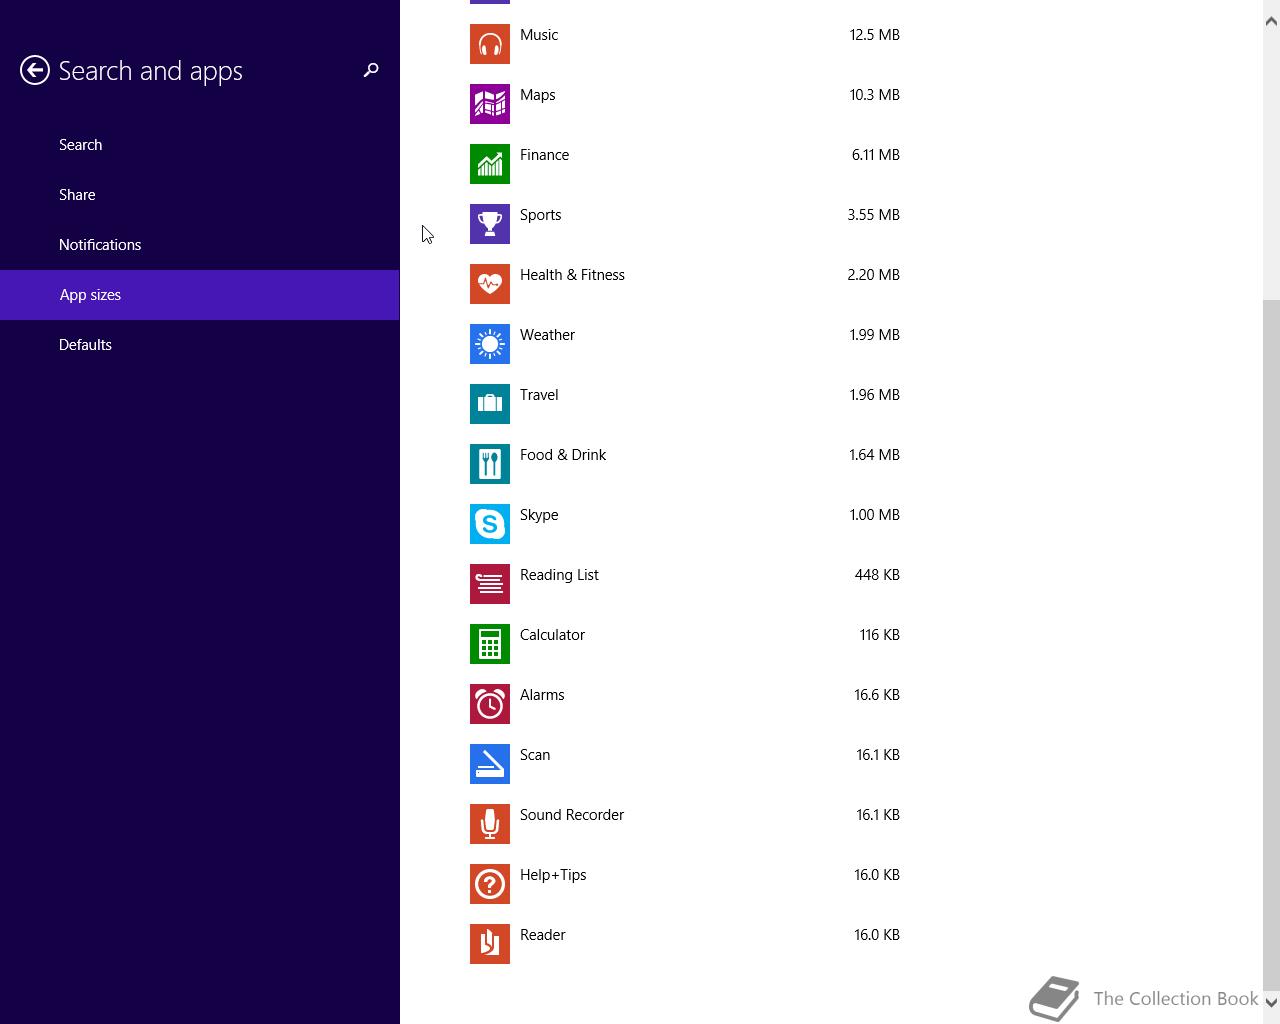Click the Skype app name
The width and height of the screenshot is (1280, 1024).
pyautogui.click(x=539, y=515)
